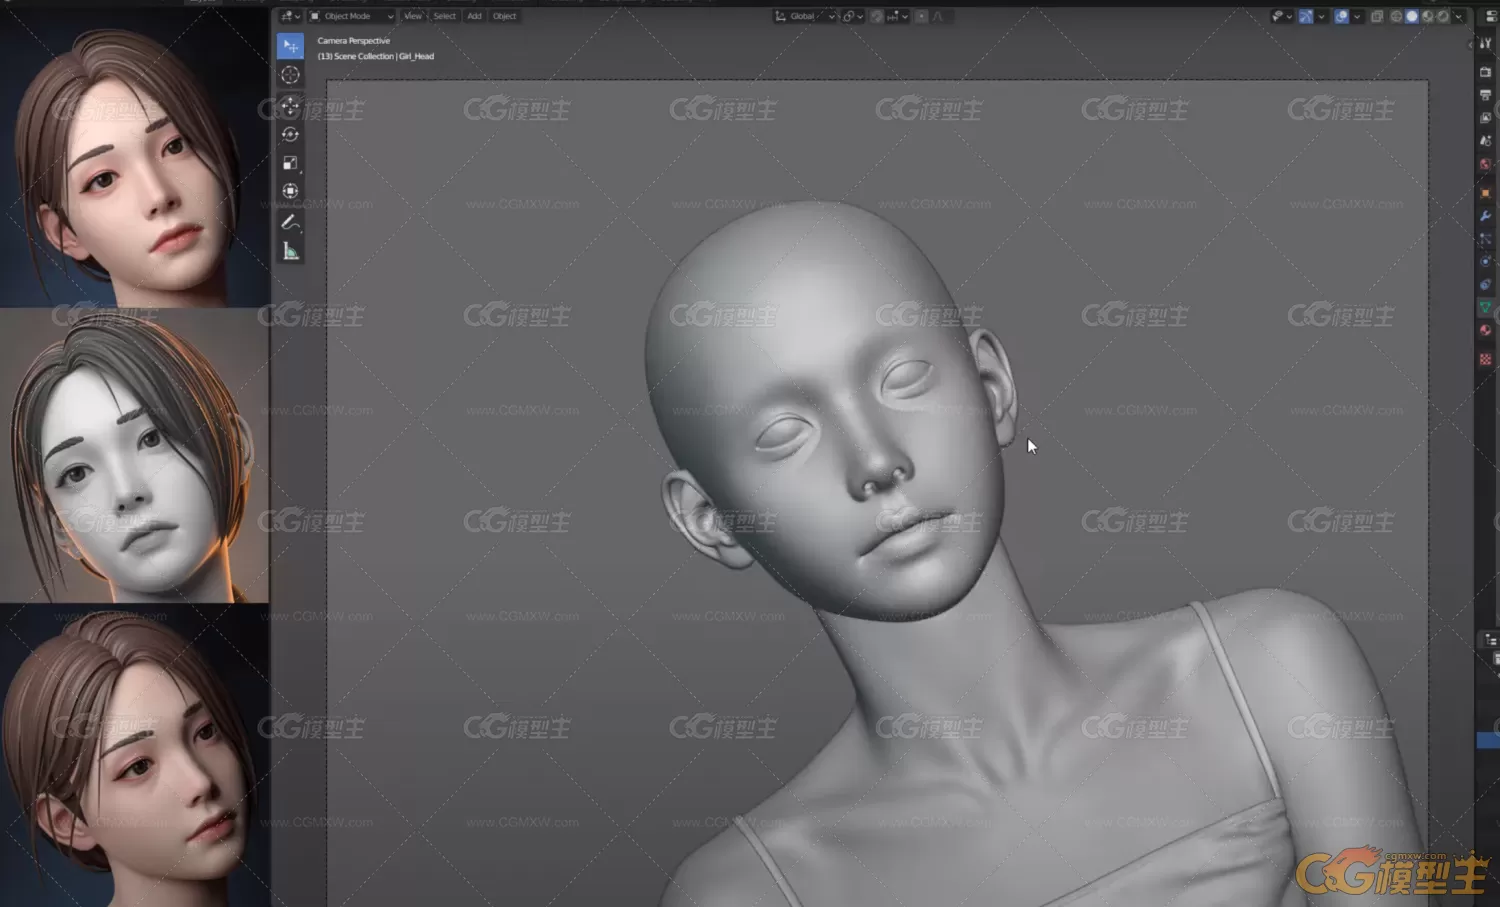Open the pivot point dropdown
This screenshot has height=907, width=1500.
coord(852,16)
